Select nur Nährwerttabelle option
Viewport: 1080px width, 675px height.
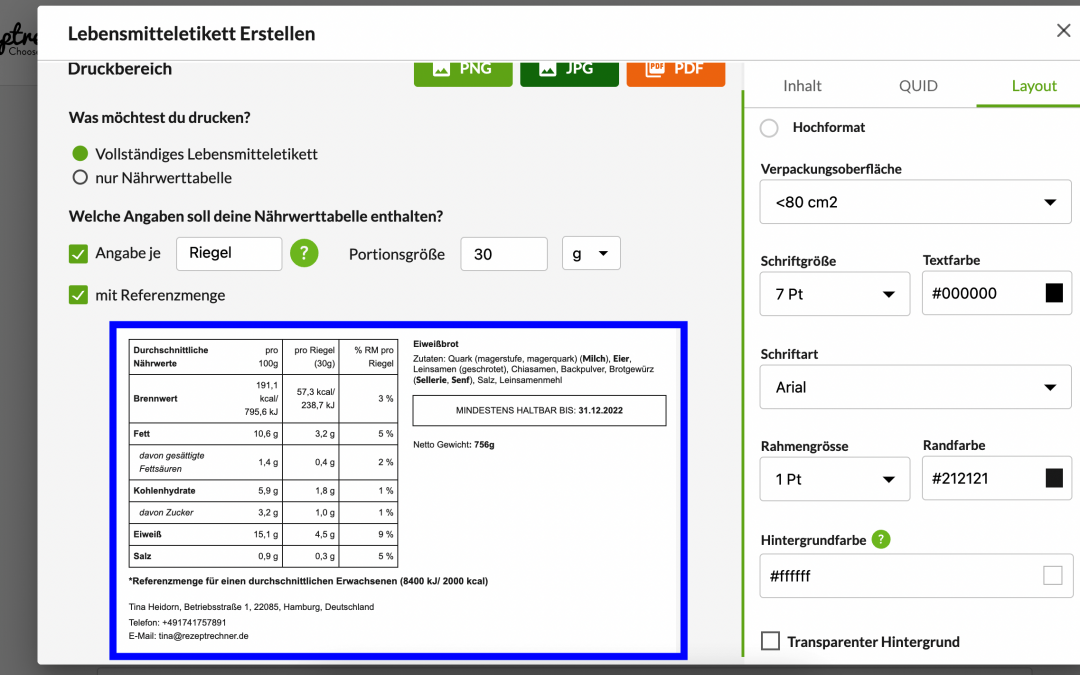point(80,178)
